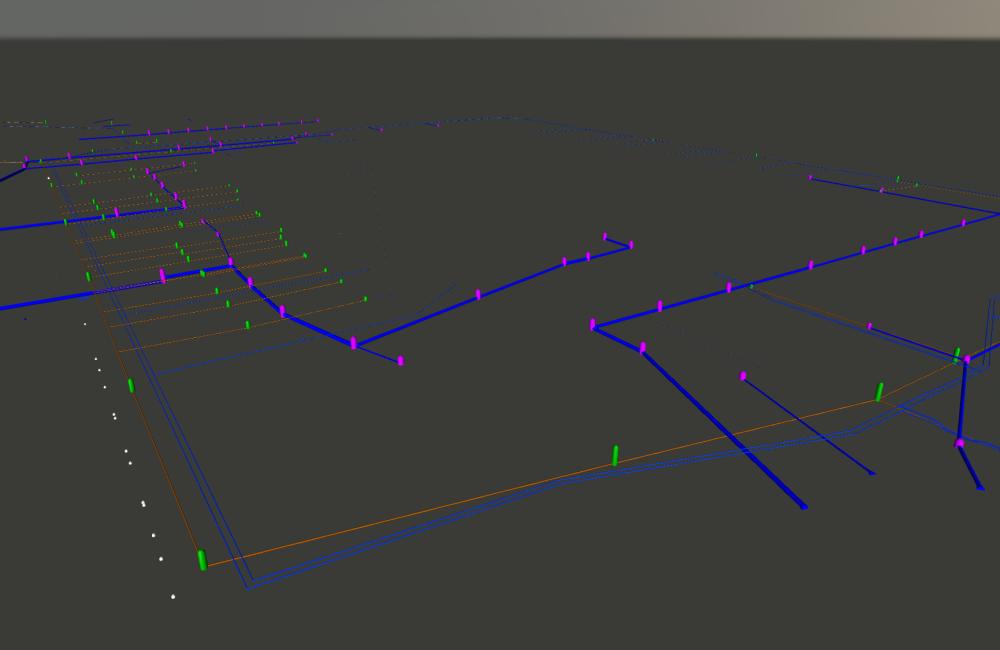The height and width of the screenshot is (650, 1000).
Task: Select vertical blue pipe at far right edge
Action: coord(962,400)
